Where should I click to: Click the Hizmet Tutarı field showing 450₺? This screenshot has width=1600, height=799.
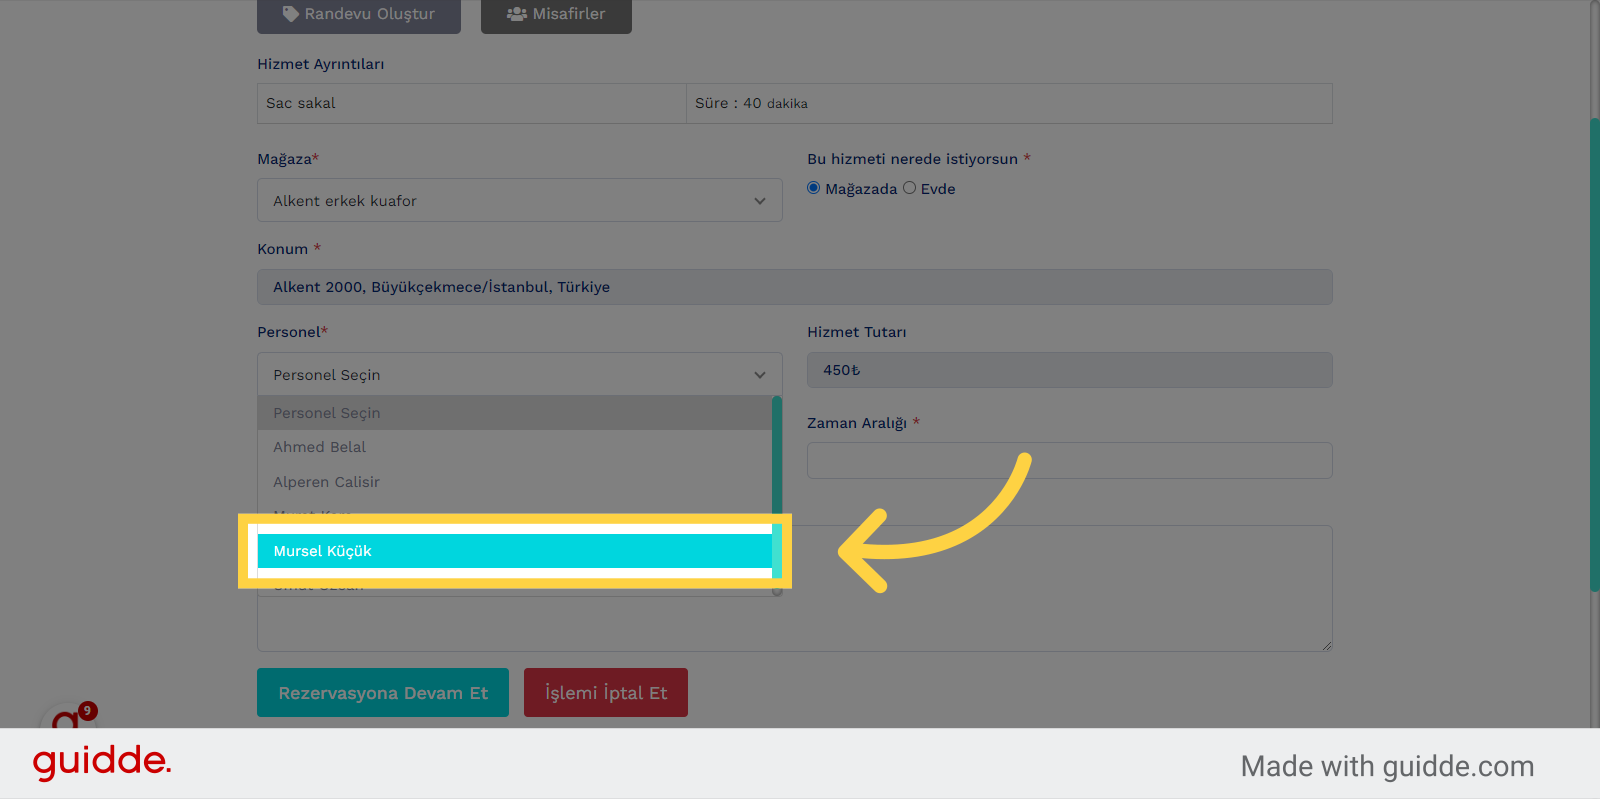click(x=1069, y=370)
